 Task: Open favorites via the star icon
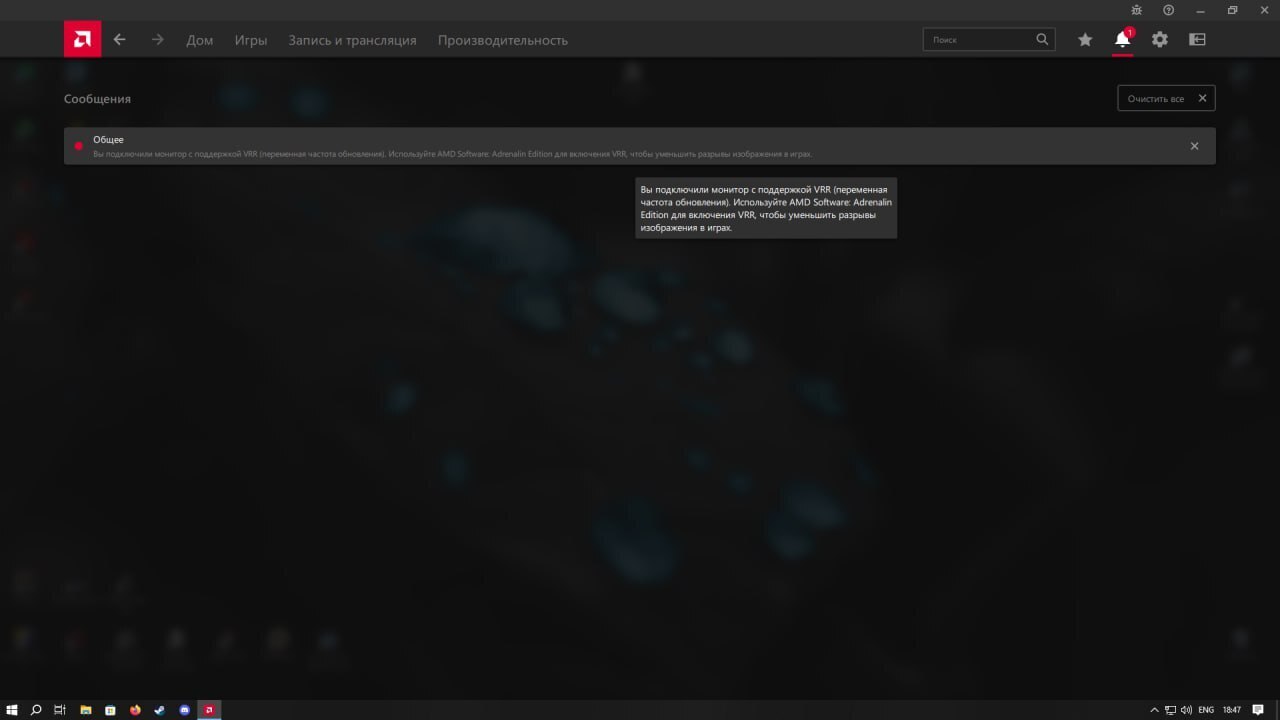(x=1085, y=40)
